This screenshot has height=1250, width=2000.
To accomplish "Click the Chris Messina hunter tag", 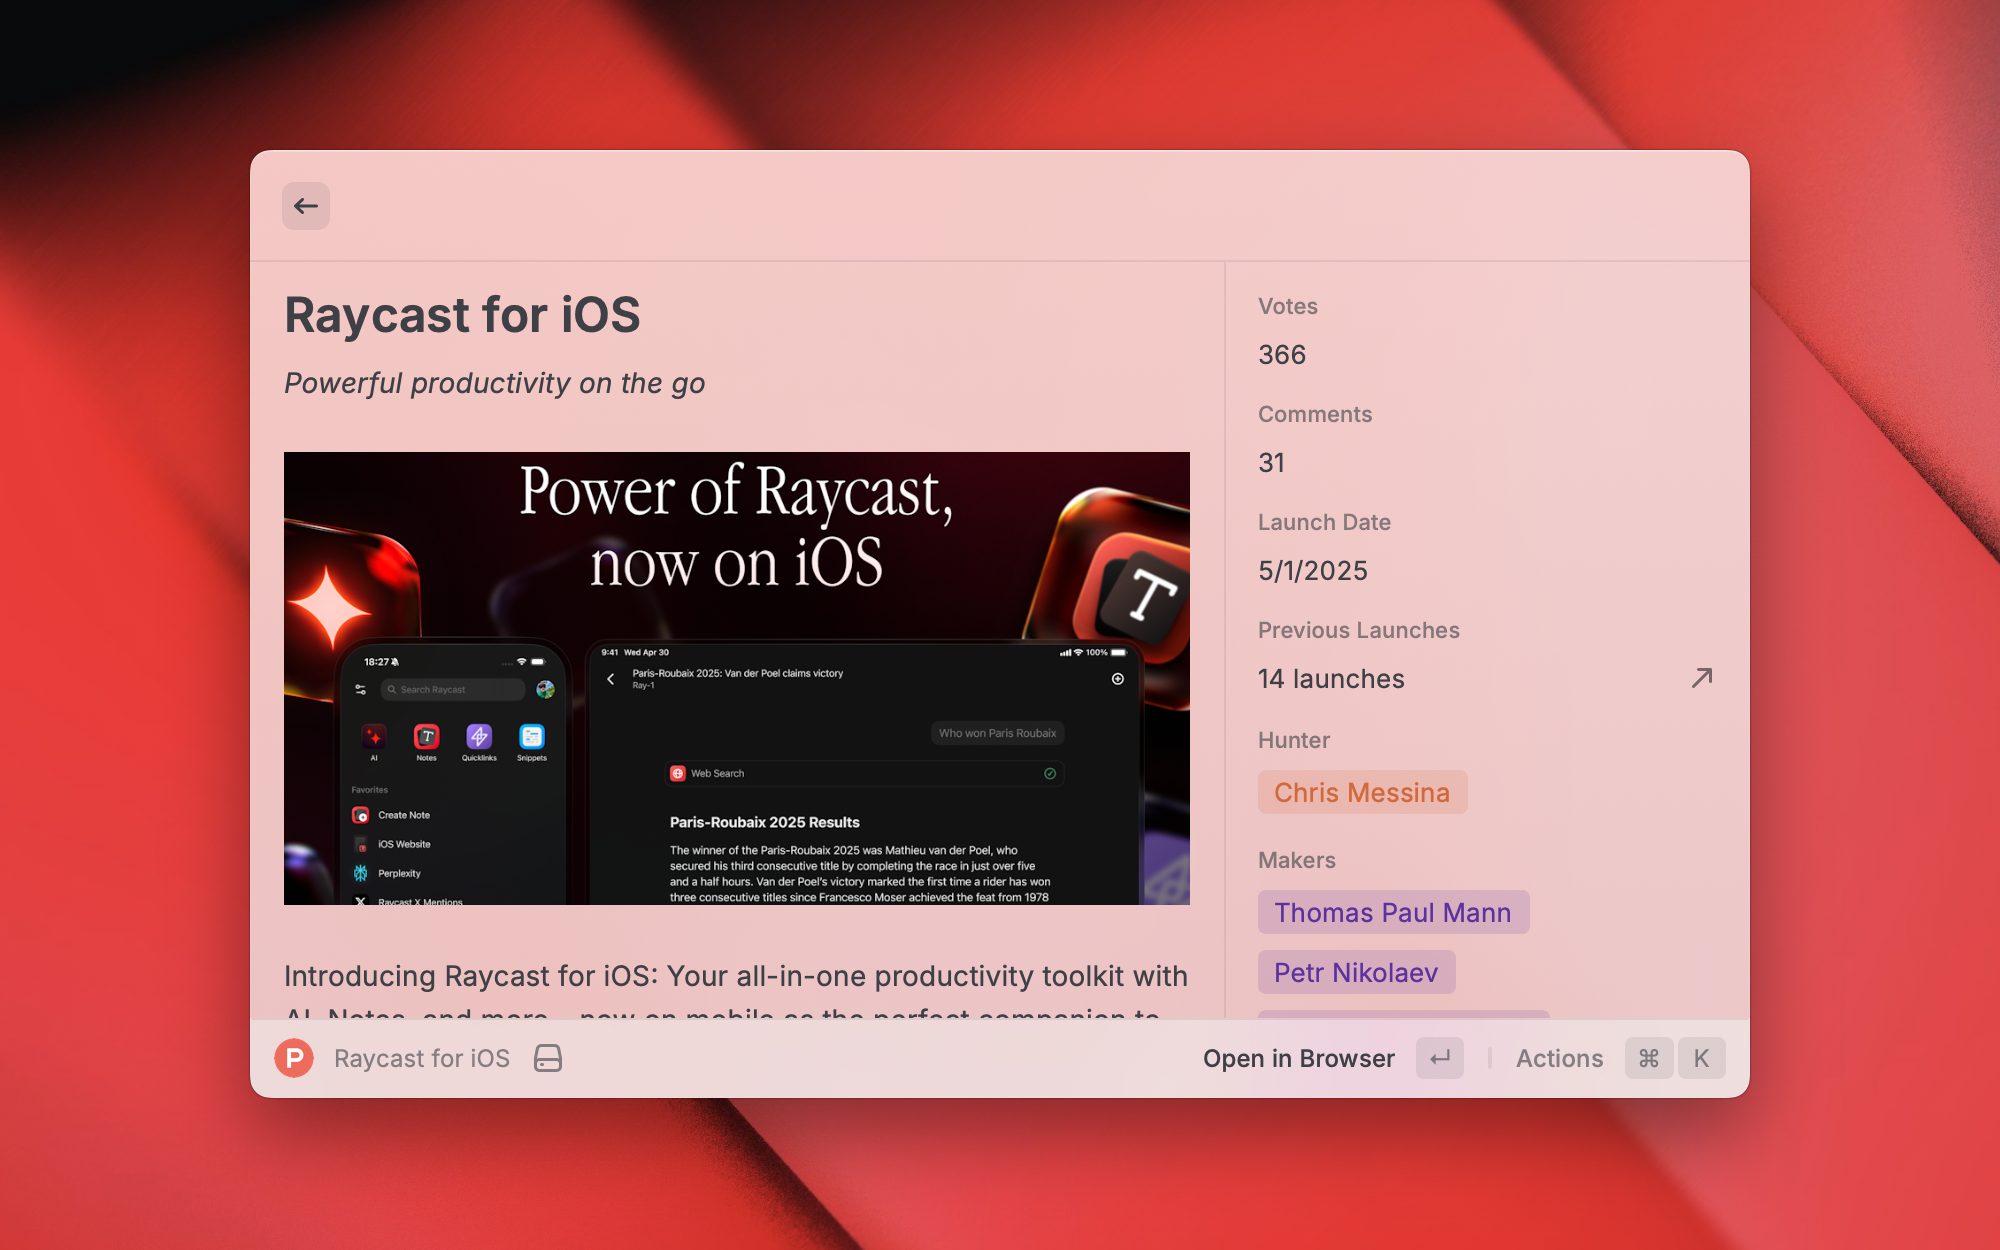I will point(1361,792).
